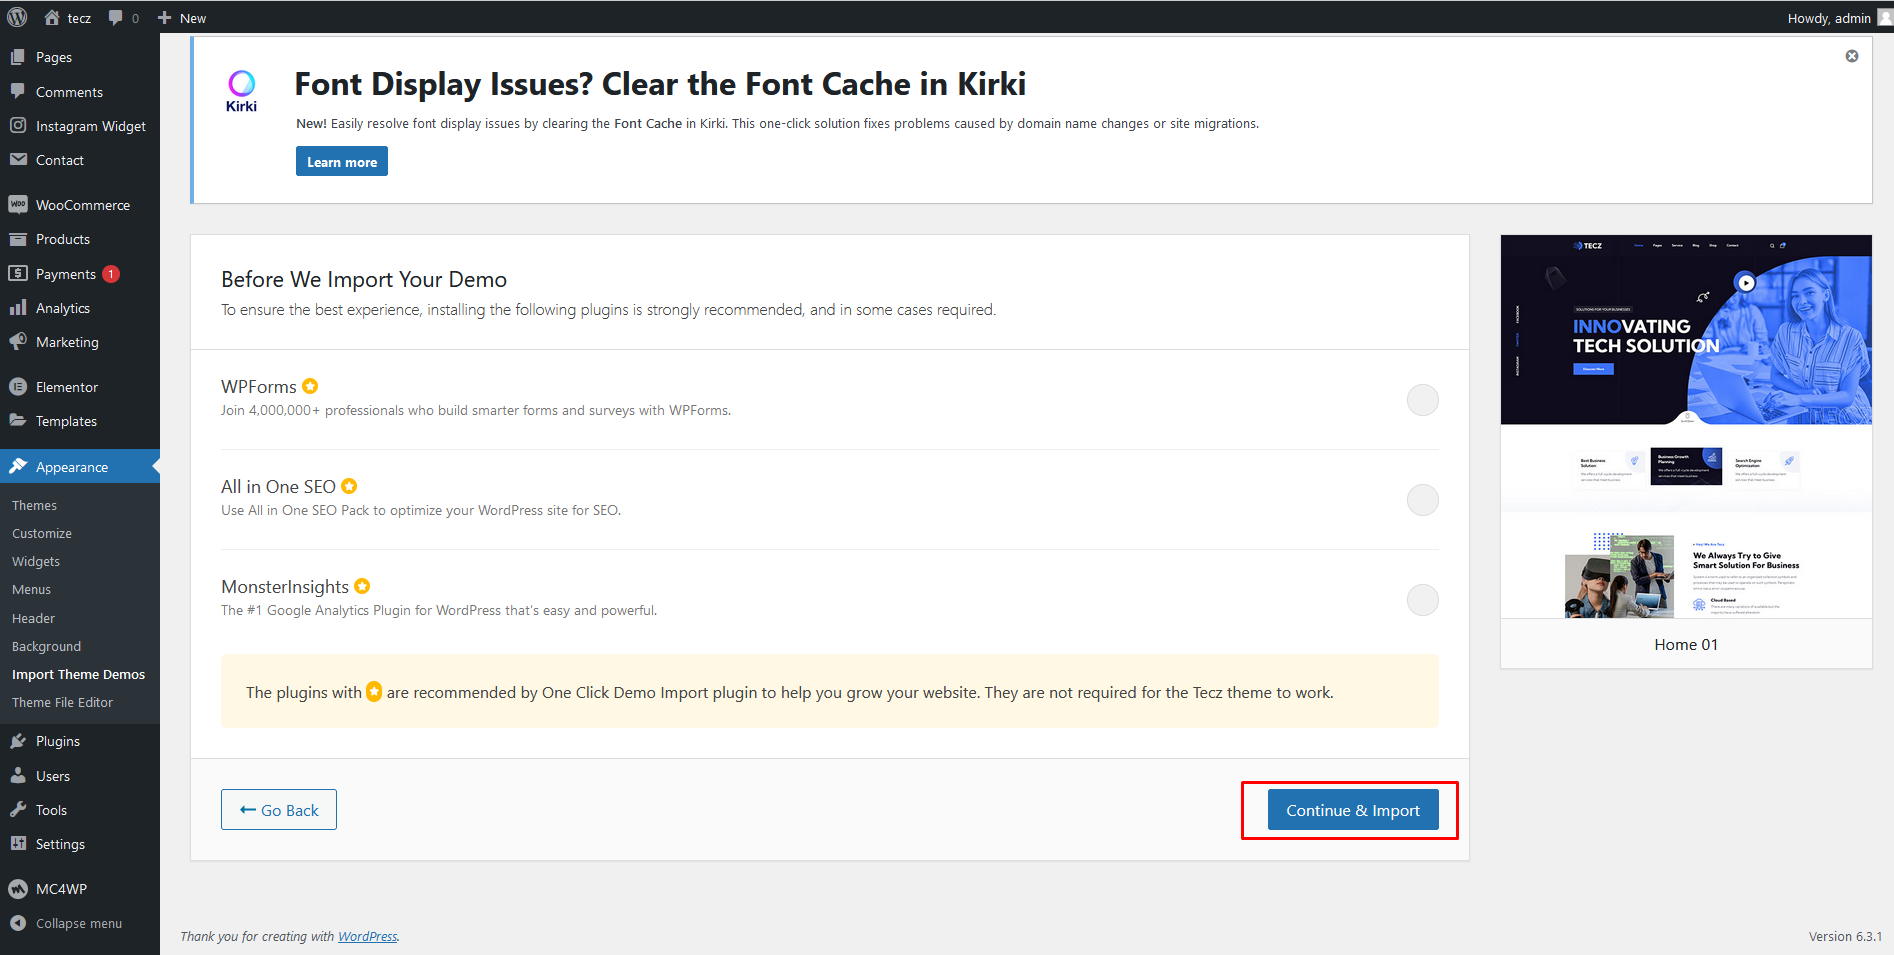Toggle MonsterInsights plugin installation
Viewport: 1894px width, 955px height.
point(1422,600)
